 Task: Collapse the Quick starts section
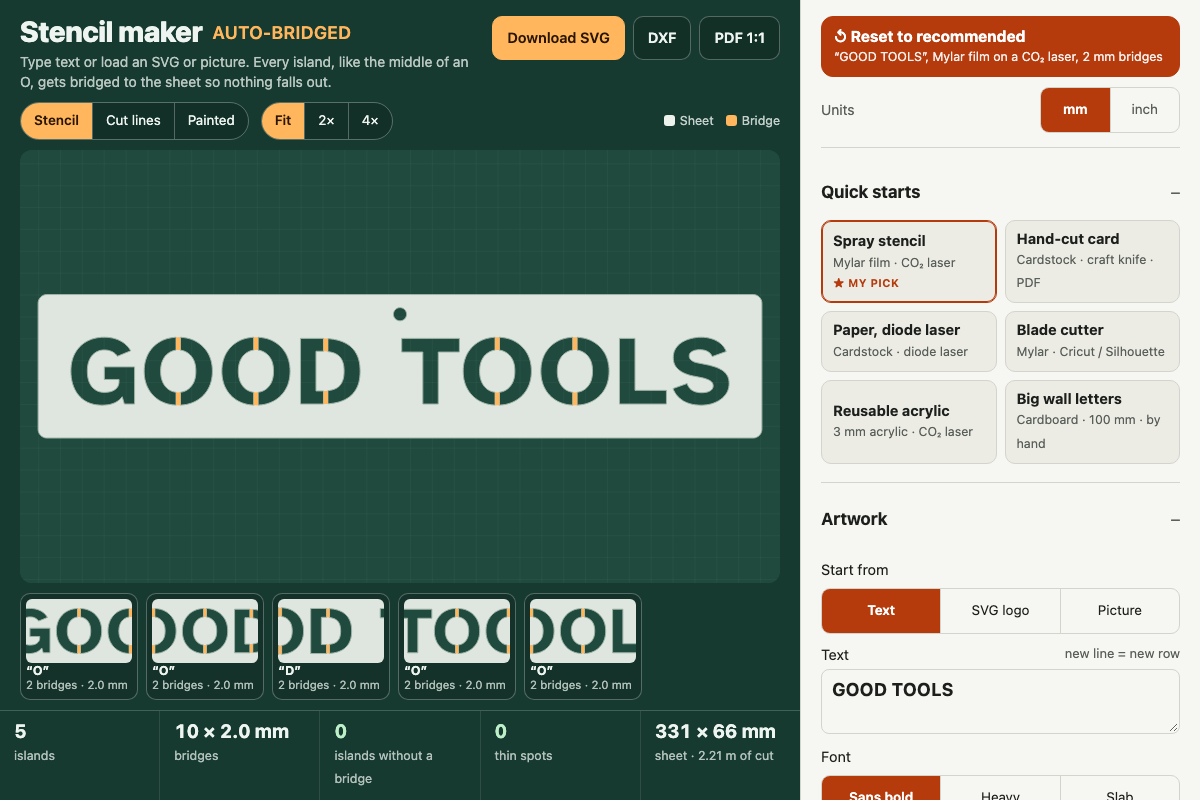click(1175, 192)
